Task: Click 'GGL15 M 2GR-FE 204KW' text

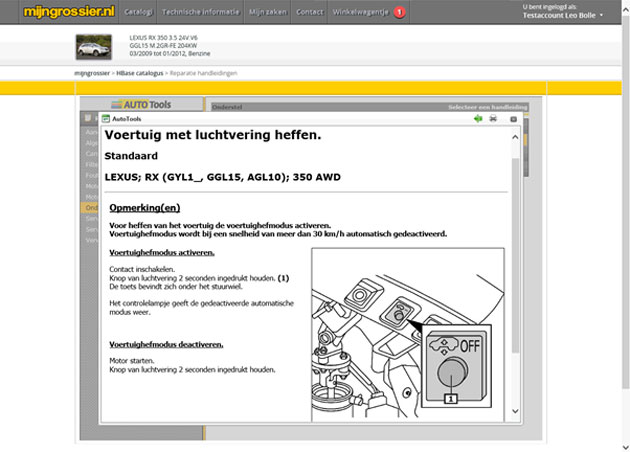Action: click(x=163, y=46)
